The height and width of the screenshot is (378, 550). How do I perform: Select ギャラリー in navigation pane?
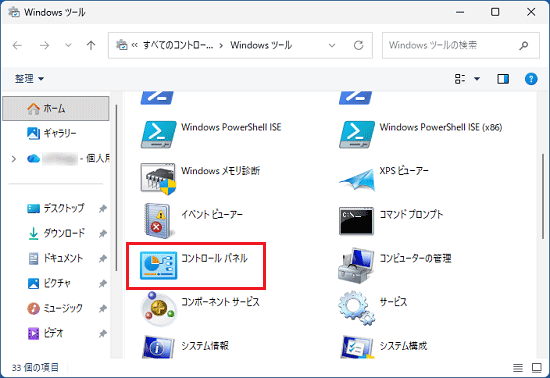tap(56, 133)
